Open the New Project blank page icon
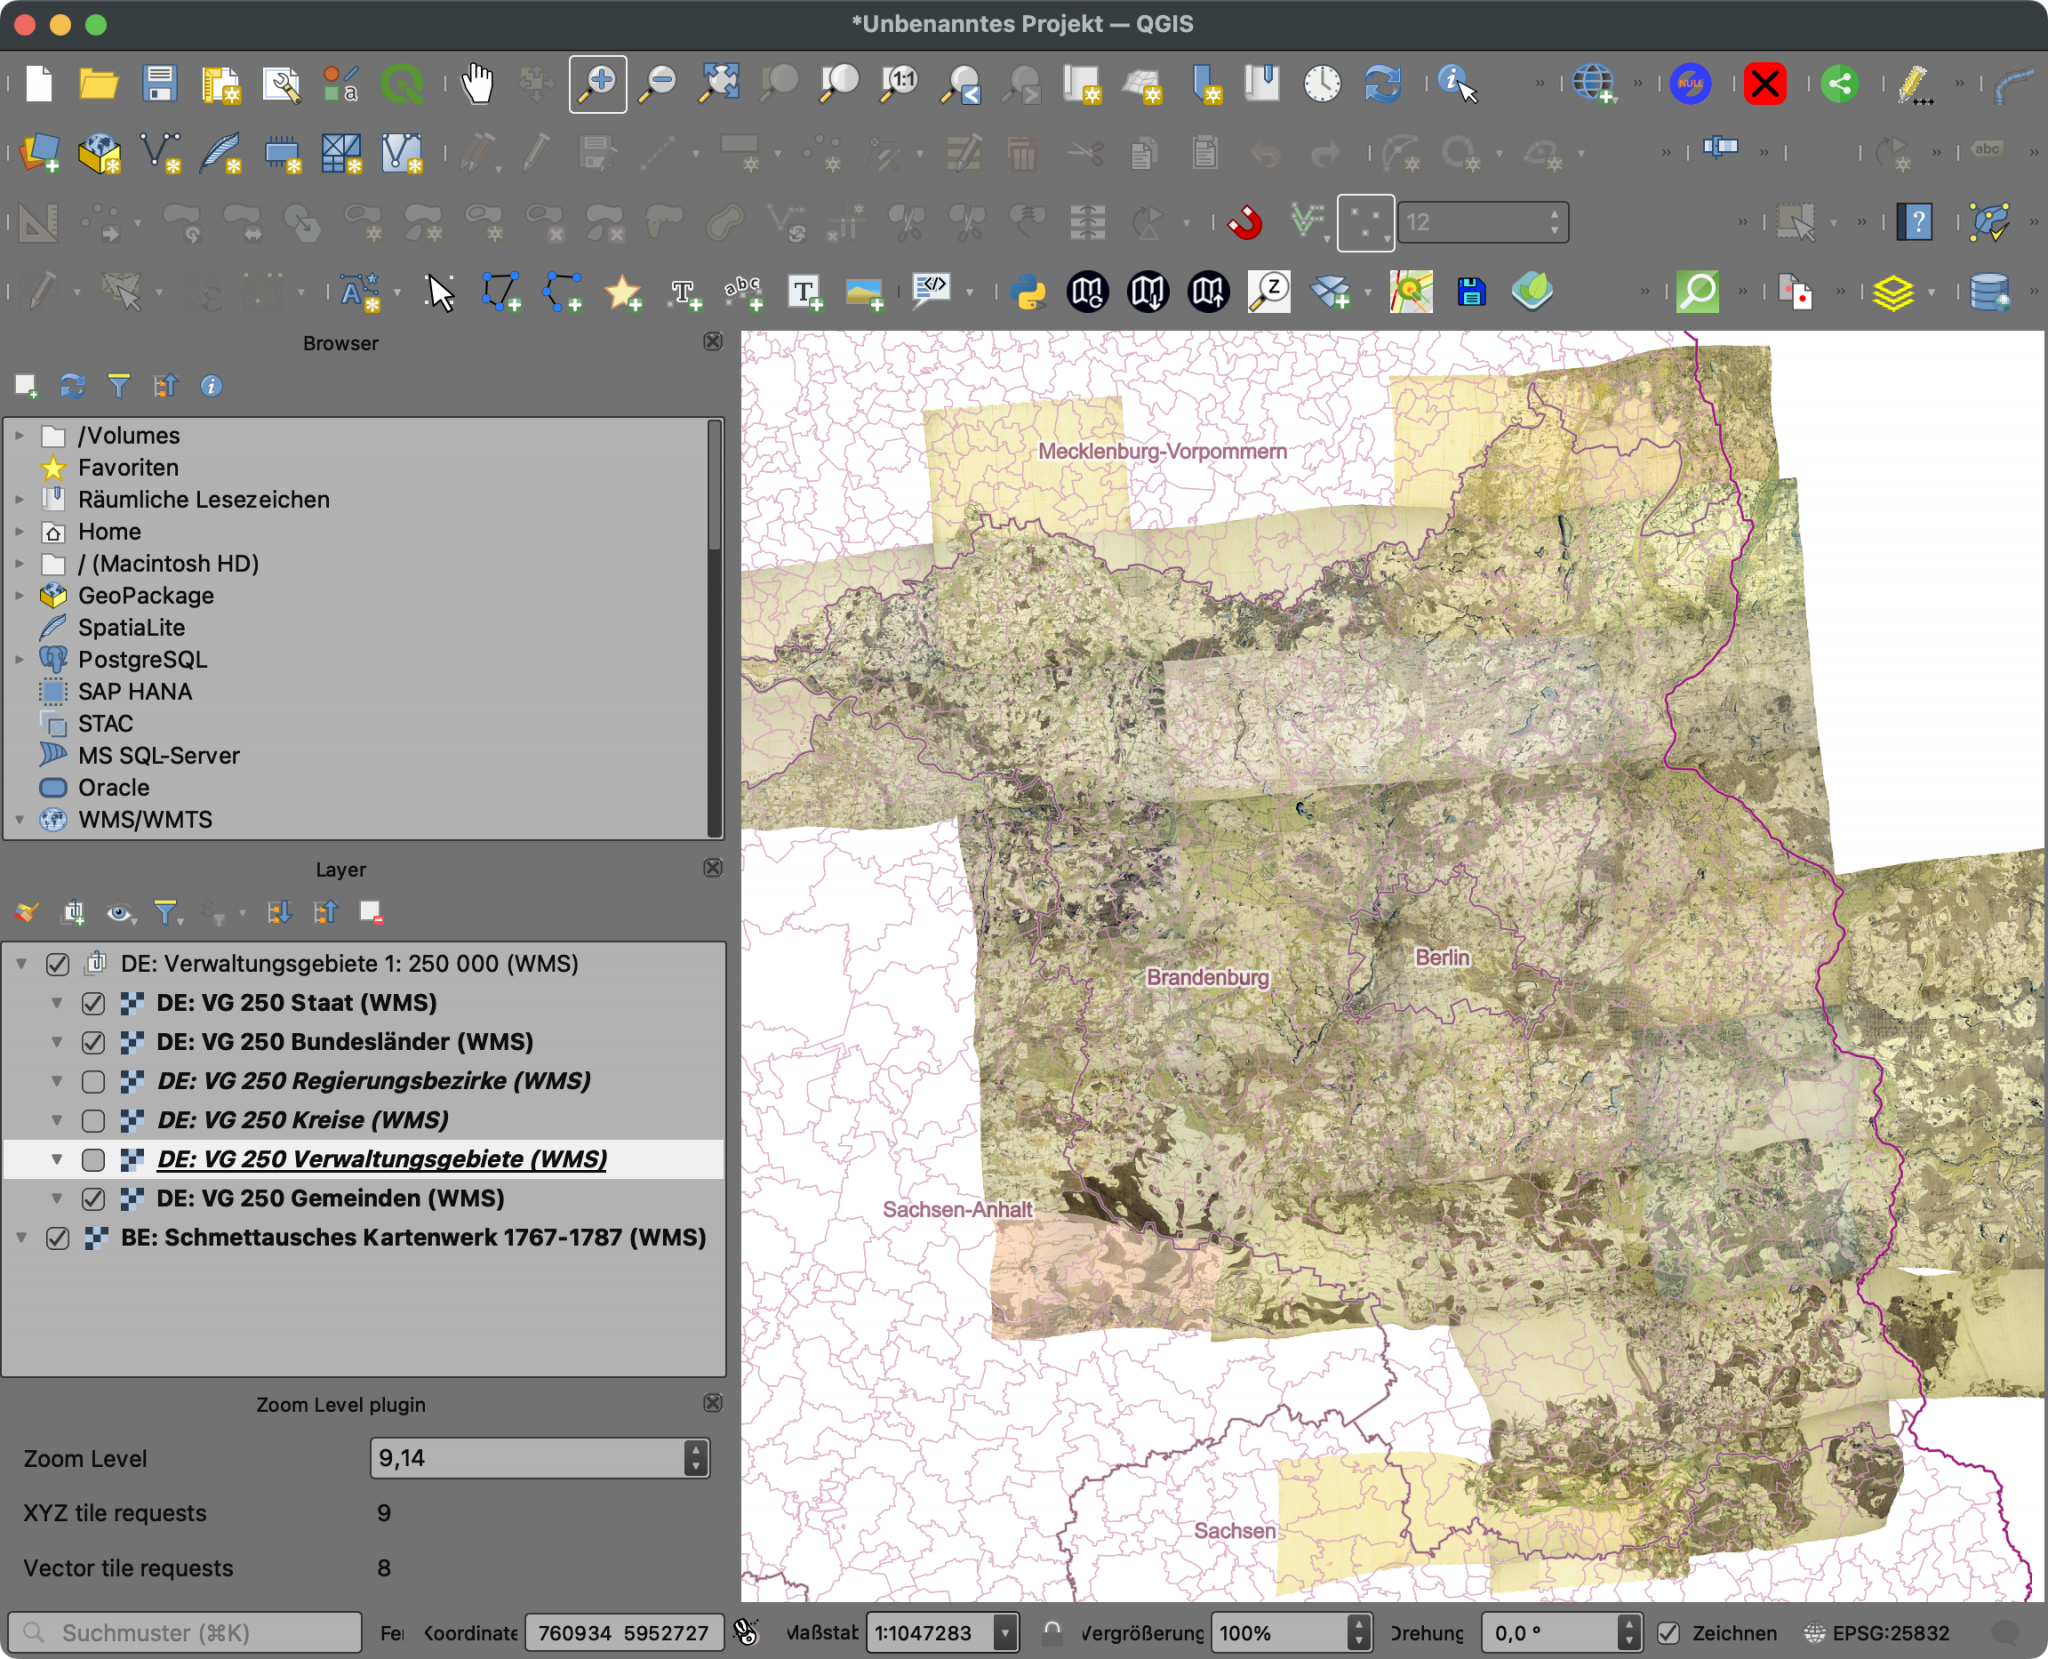2048x1659 pixels. (39, 84)
